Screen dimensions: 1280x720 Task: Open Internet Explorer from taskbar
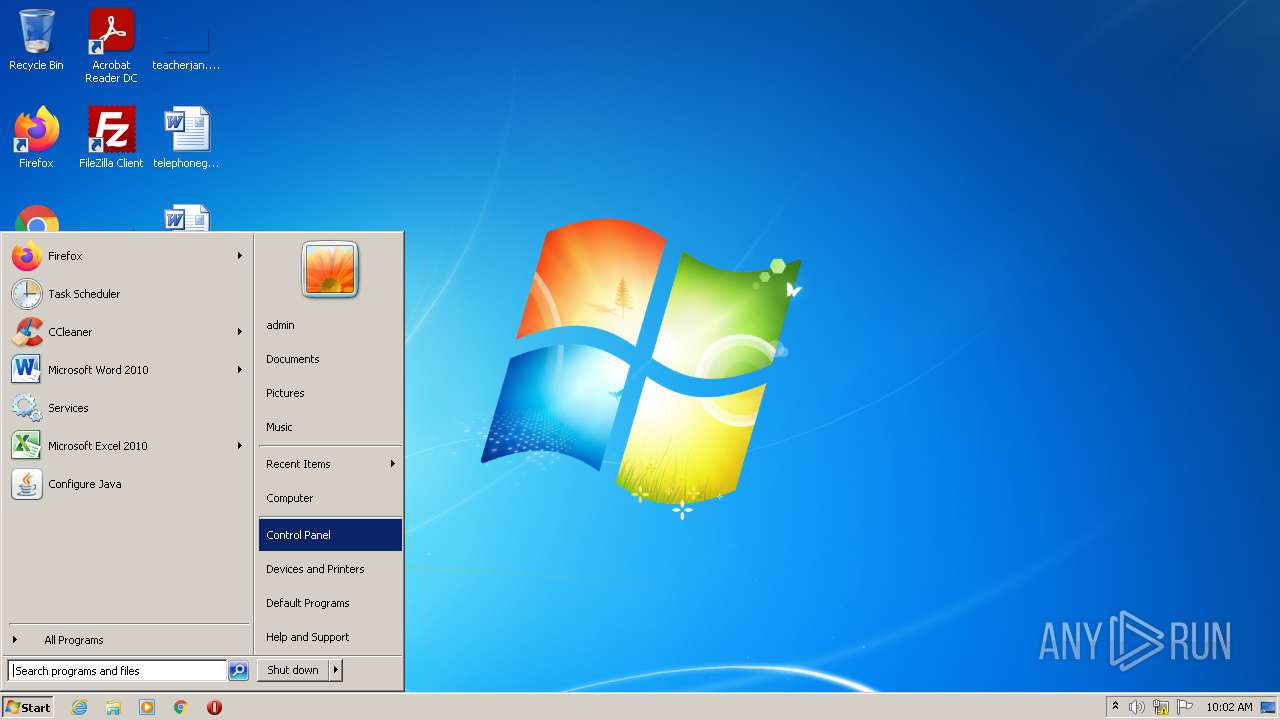click(79, 707)
